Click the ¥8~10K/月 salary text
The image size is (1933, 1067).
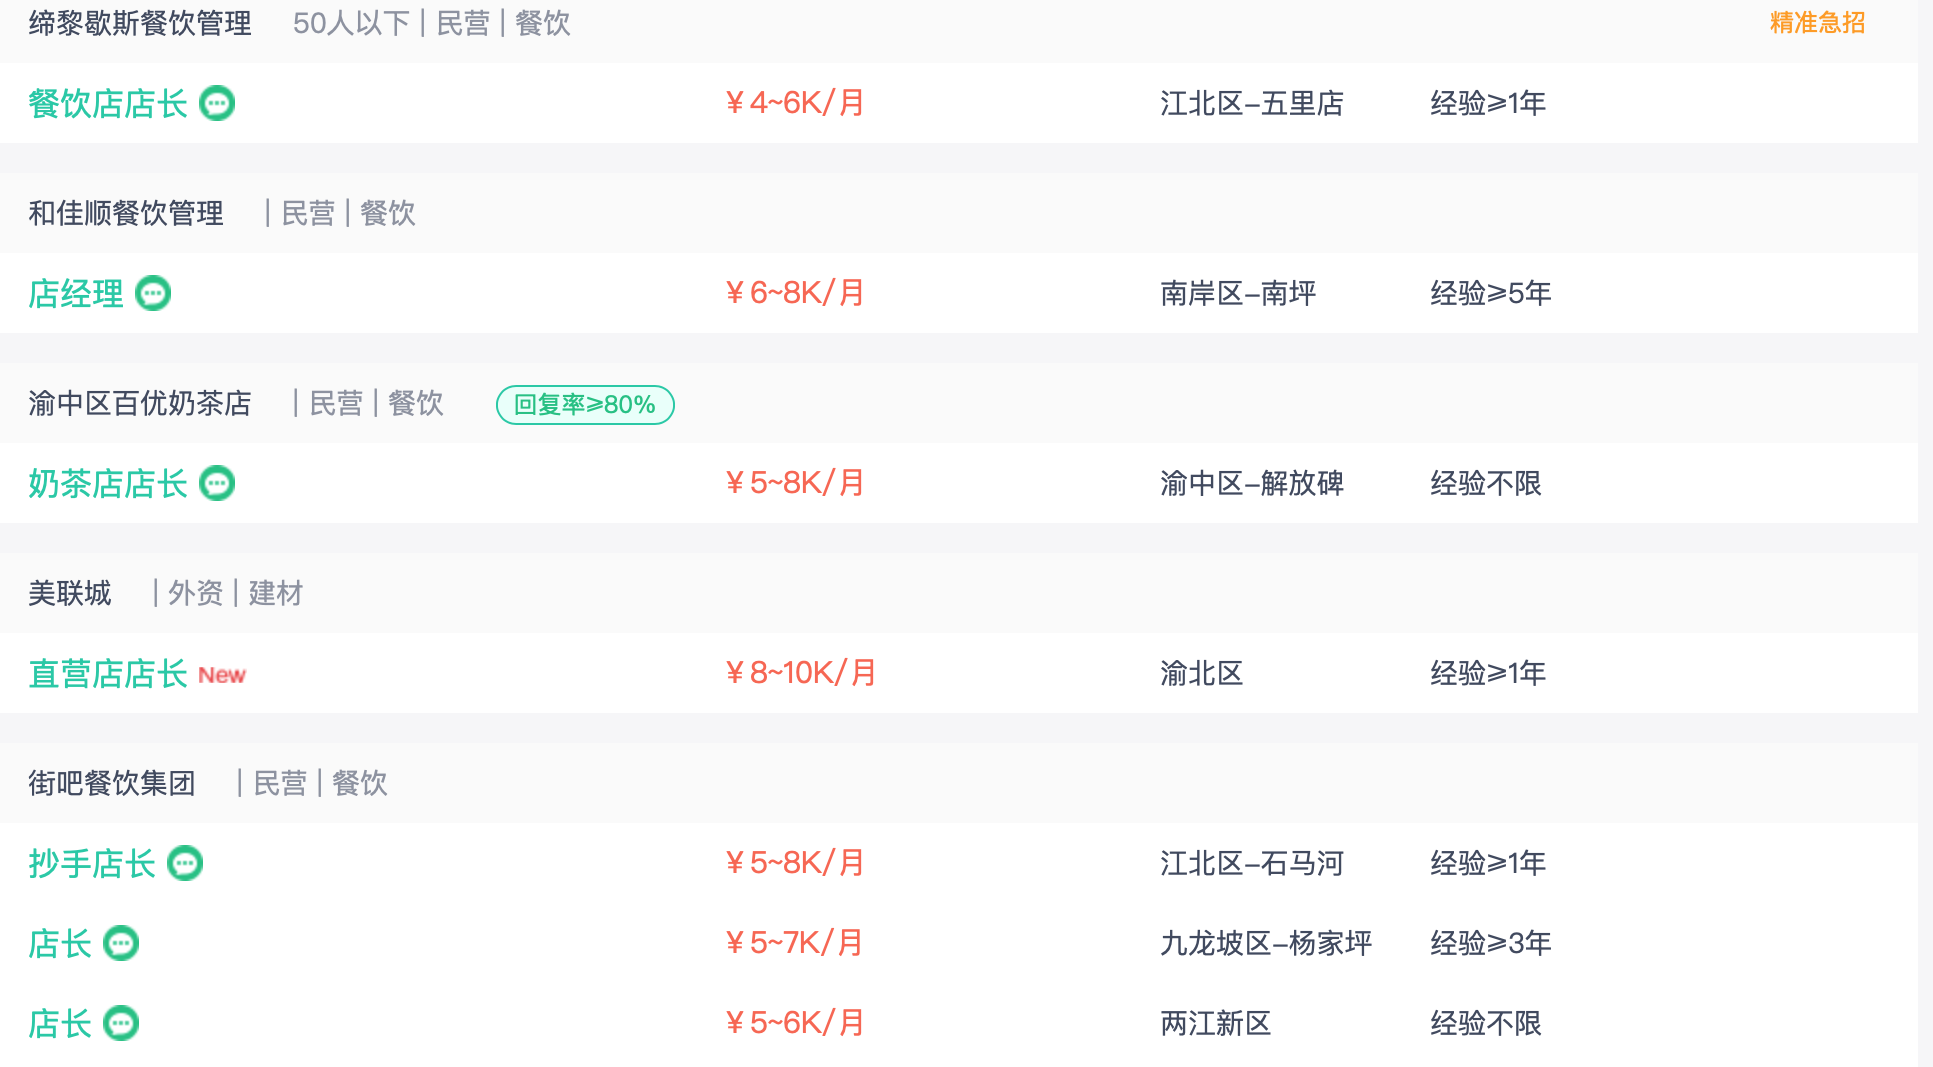pos(800,673)
